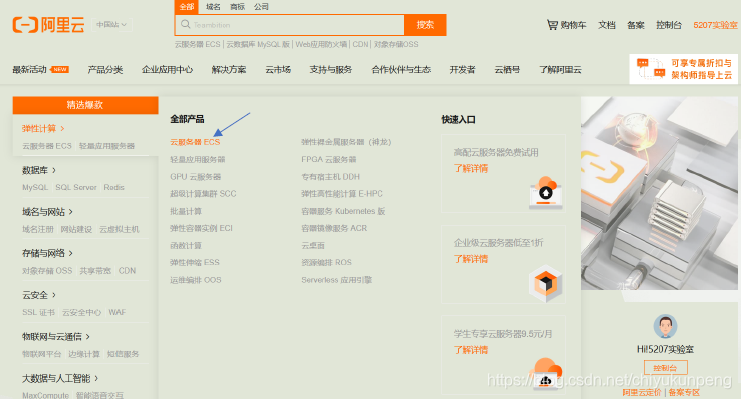Expand the 物联网与云通信 category

[x=56, y=337]
